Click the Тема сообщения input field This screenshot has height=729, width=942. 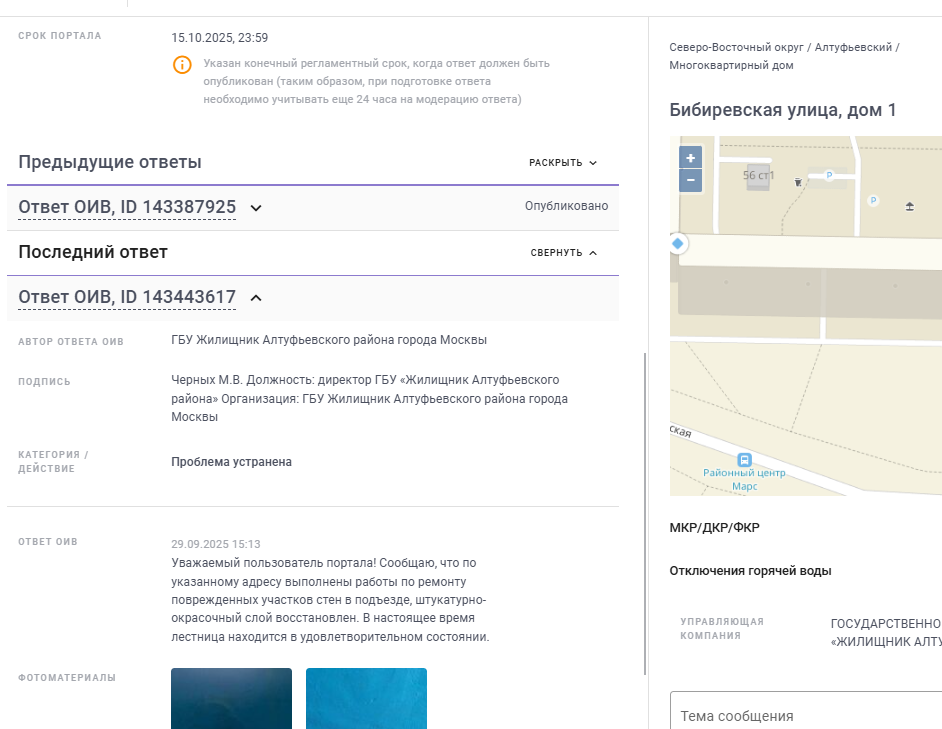pos(806,712)
